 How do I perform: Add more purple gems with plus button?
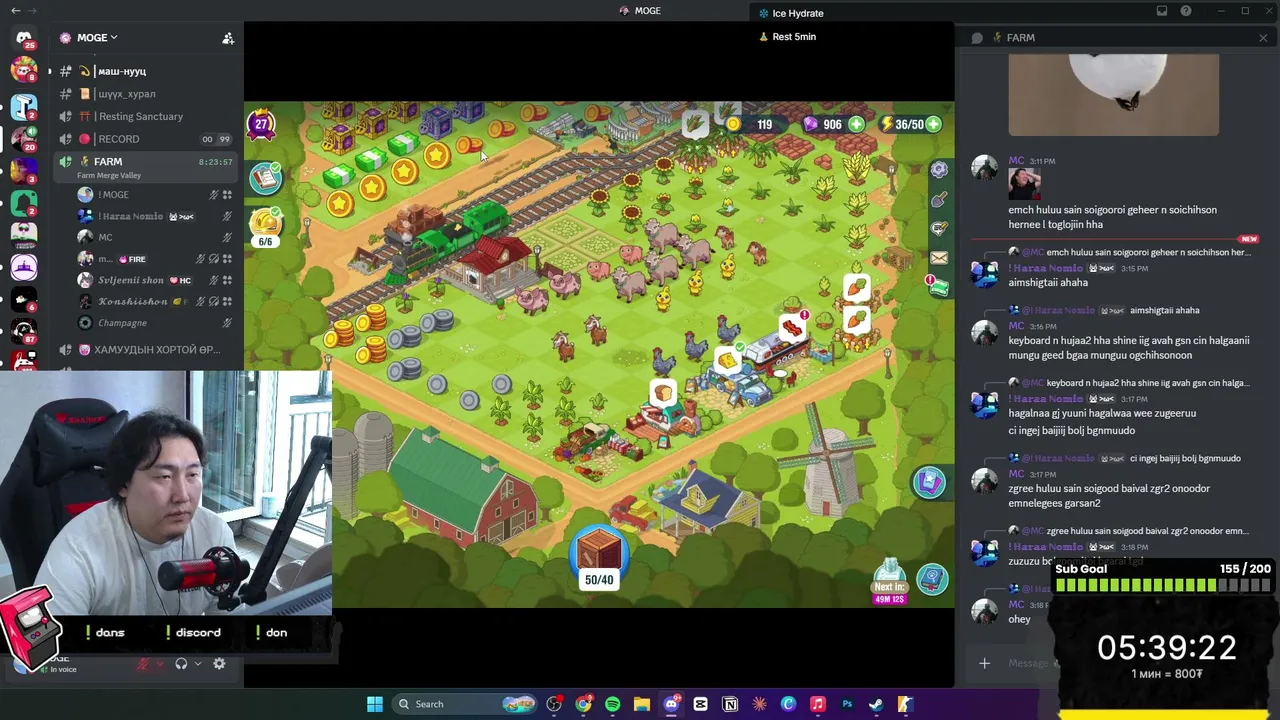tap(857, 124)
